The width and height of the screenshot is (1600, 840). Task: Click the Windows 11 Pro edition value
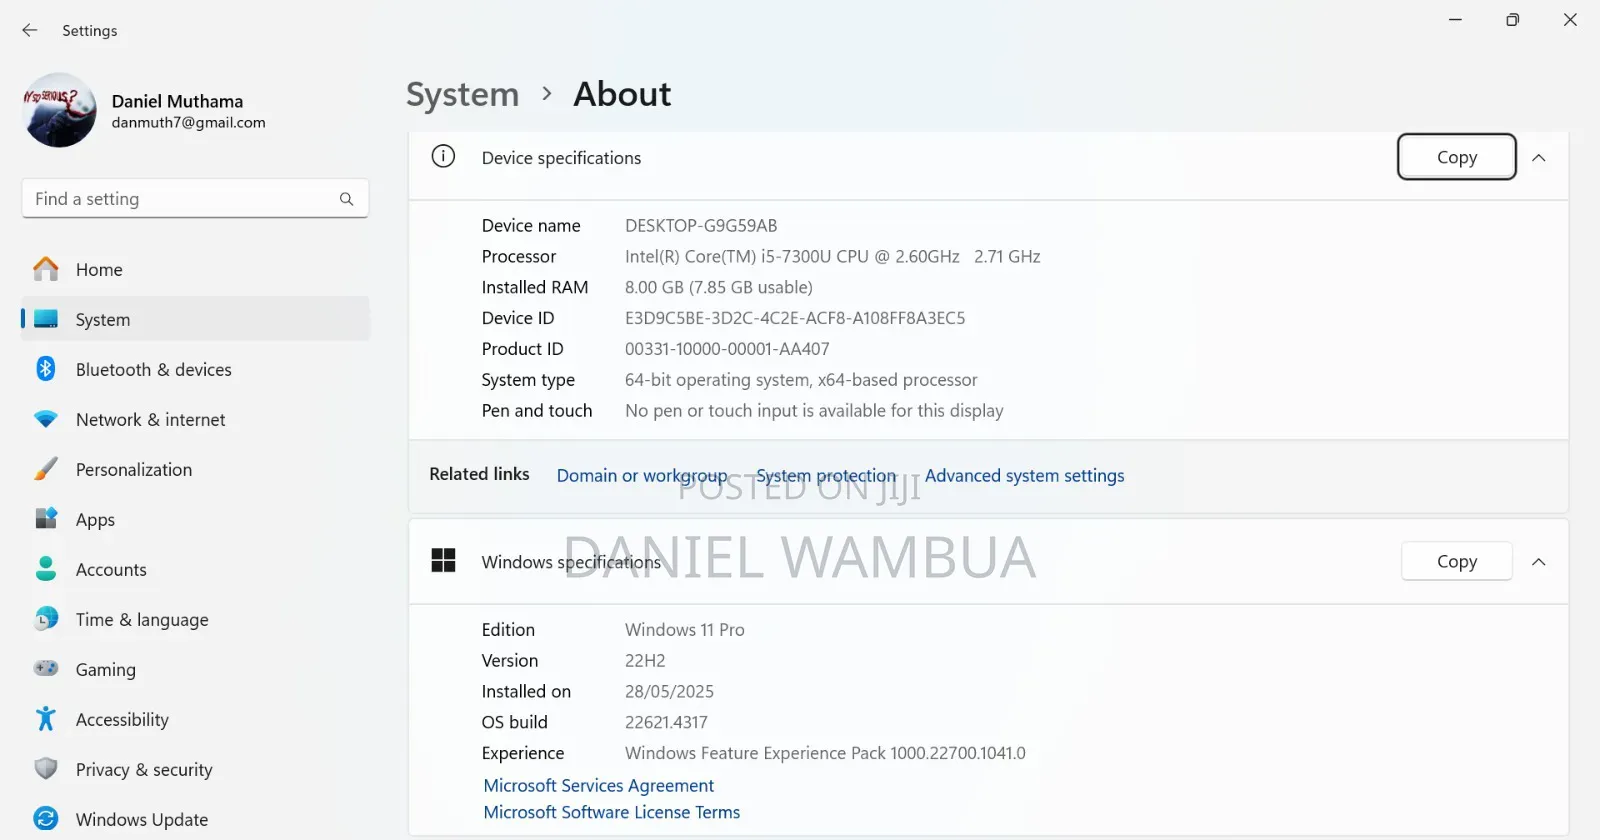tap(685, 630)
